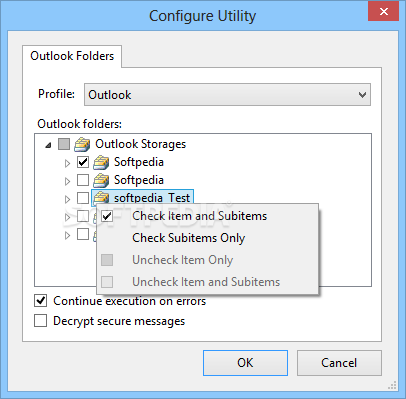Click the softpedia_Test storage icon

(101, 198)
